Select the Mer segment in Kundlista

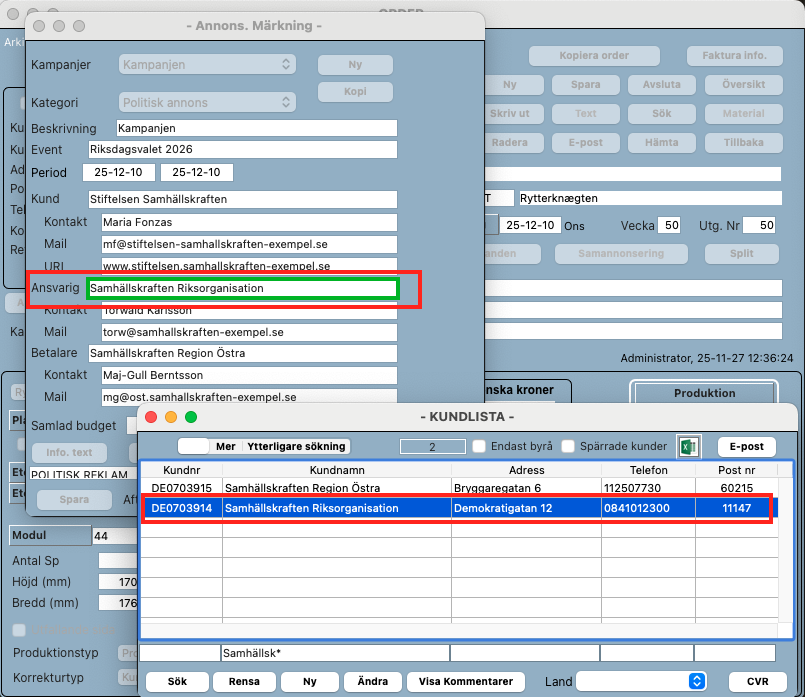tap(226, 447)
